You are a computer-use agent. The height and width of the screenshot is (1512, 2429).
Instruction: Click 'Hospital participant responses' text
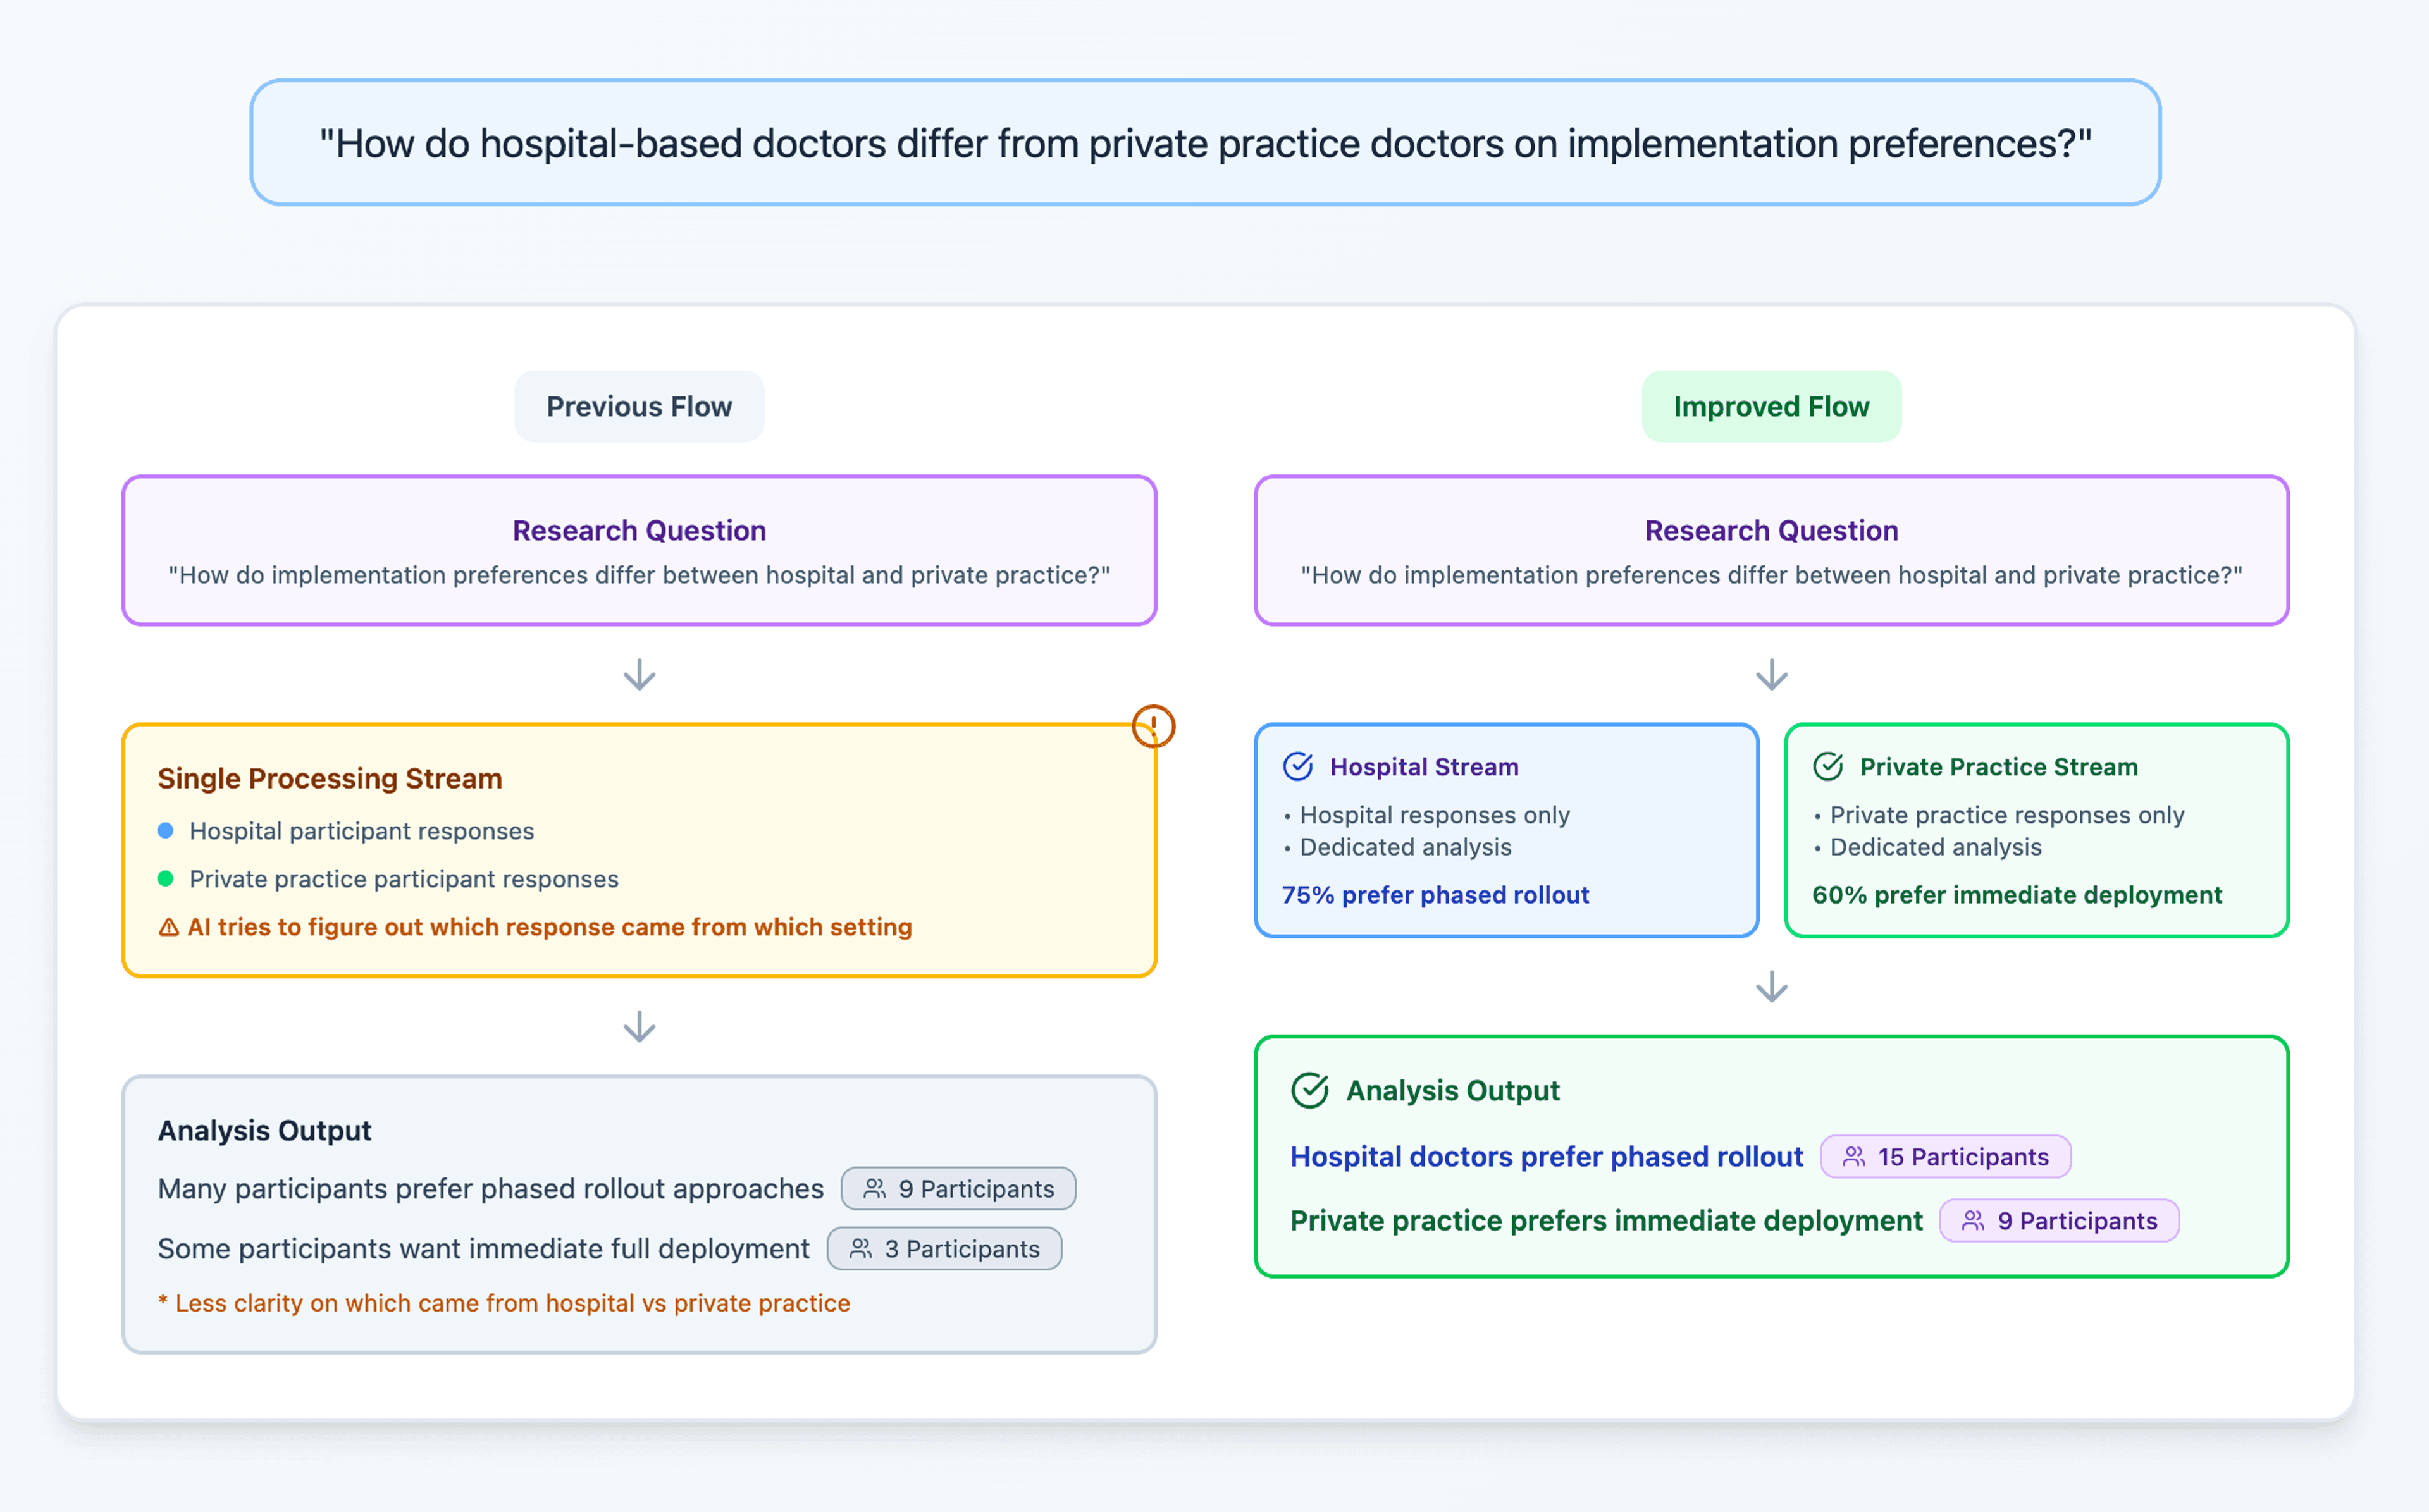point(362,831)
